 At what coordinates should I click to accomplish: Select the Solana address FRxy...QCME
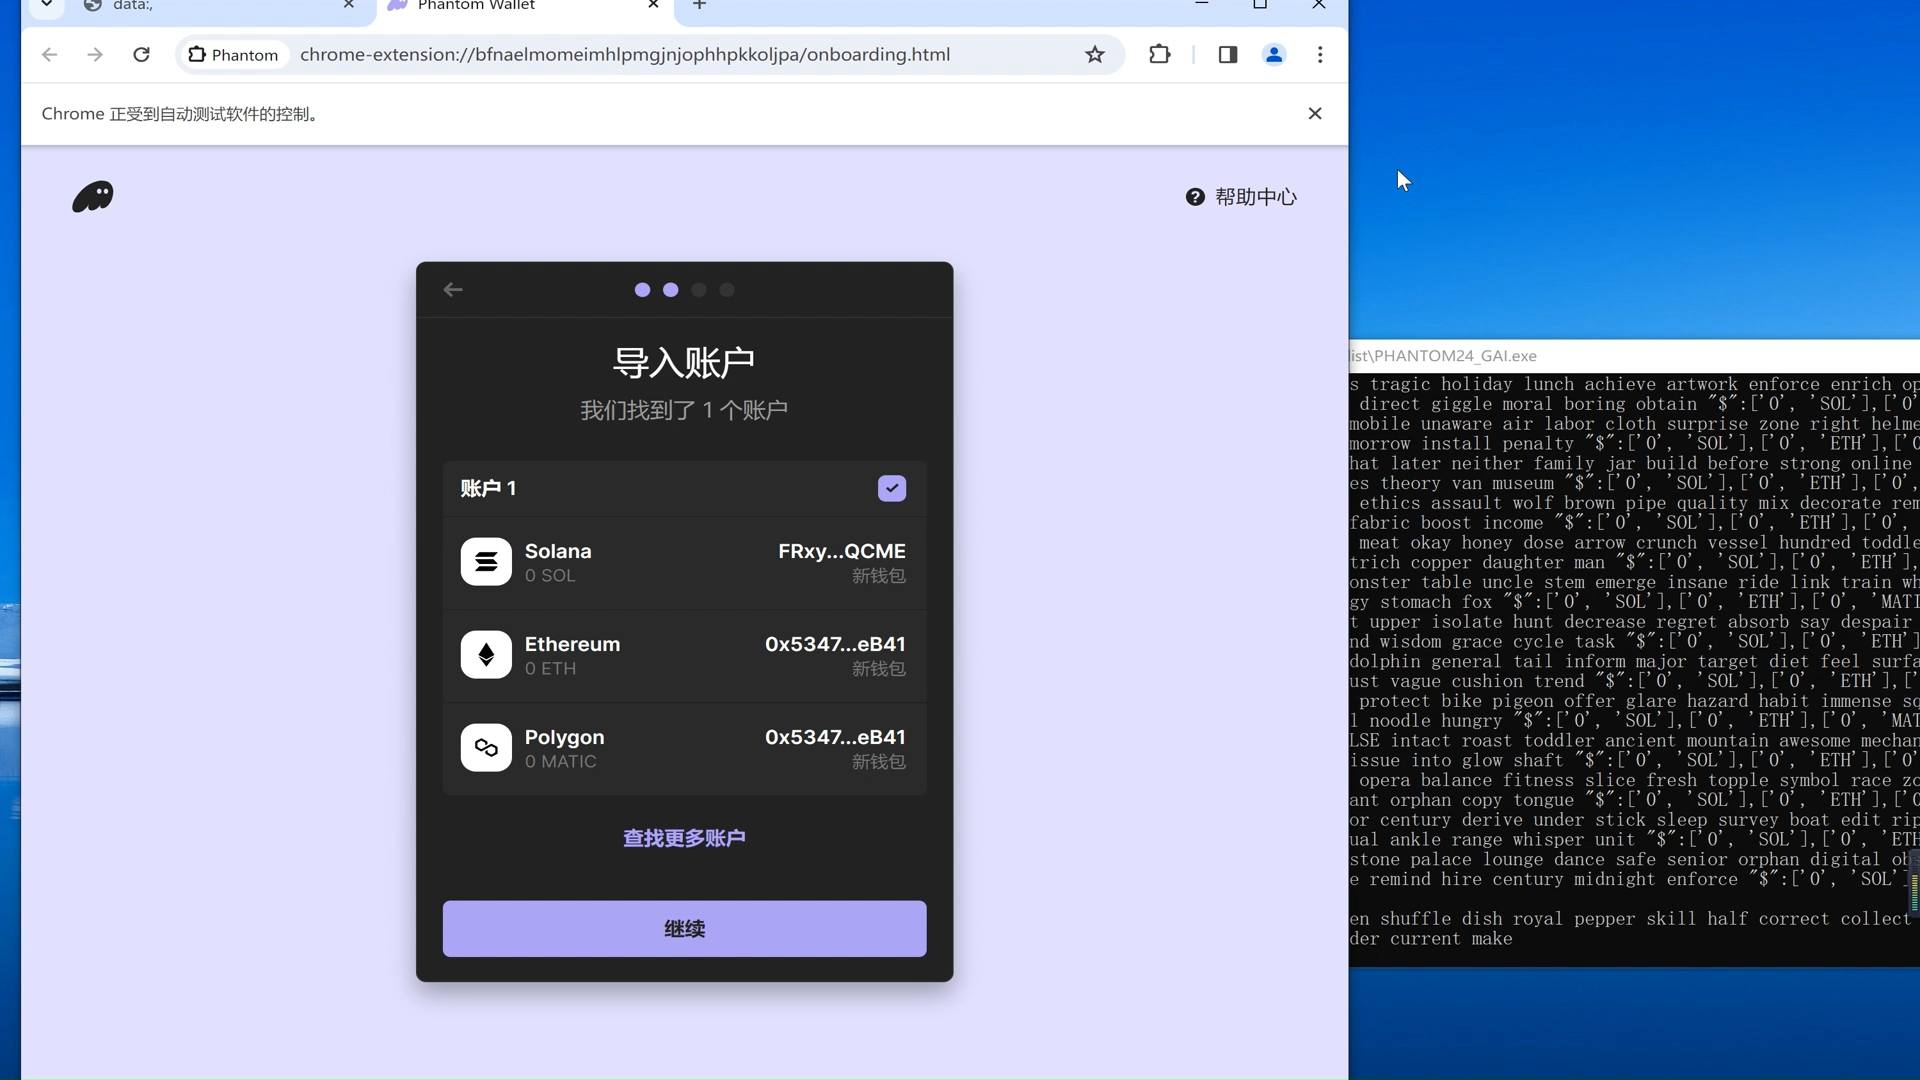click(842, 551)
